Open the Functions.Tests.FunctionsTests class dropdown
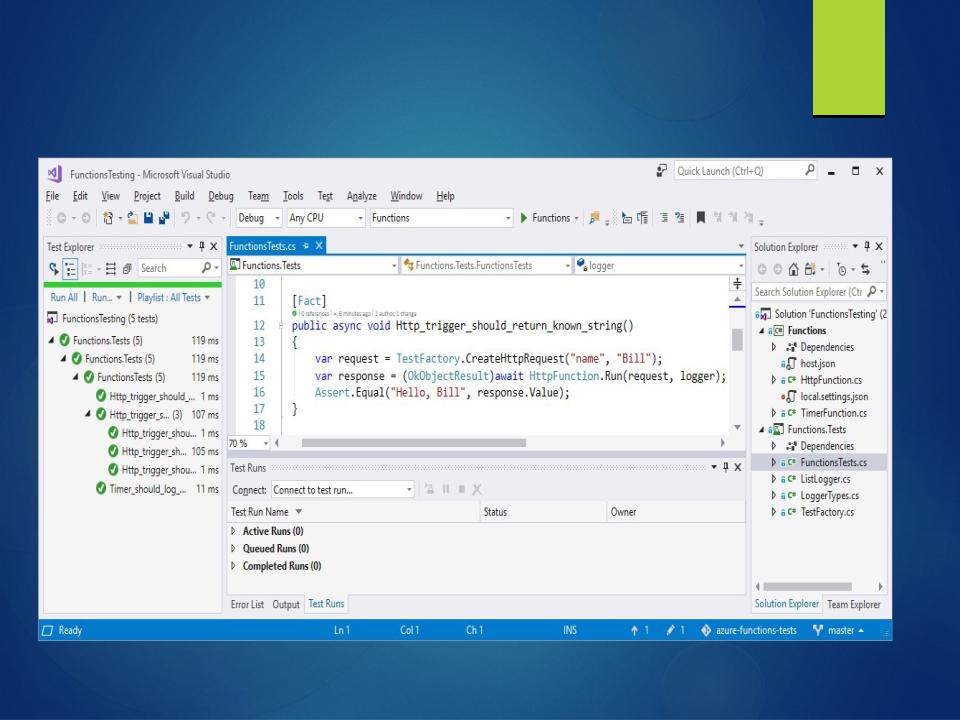The height and width of the screenshot is (720, 960). point(487,265)
